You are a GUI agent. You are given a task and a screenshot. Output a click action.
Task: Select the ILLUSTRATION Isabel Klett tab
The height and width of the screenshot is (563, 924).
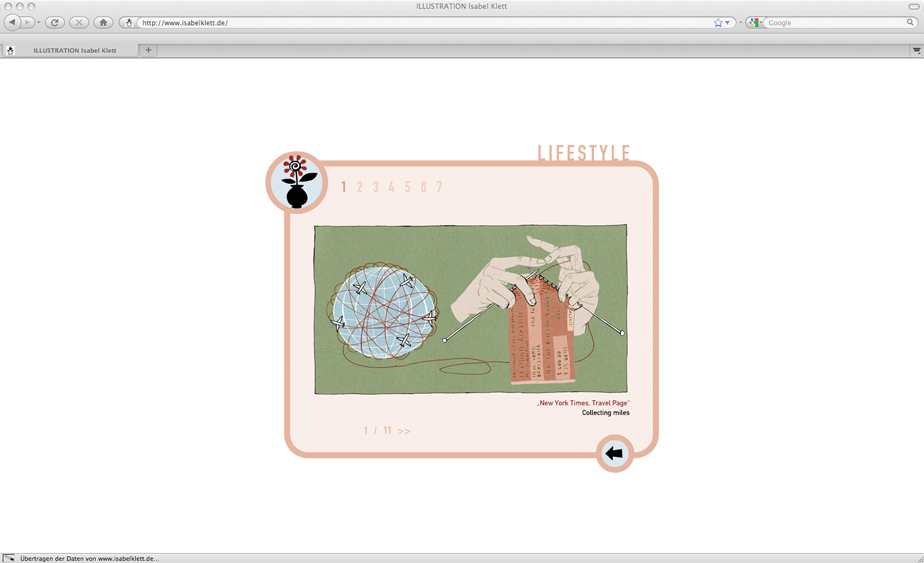(74, 50)
